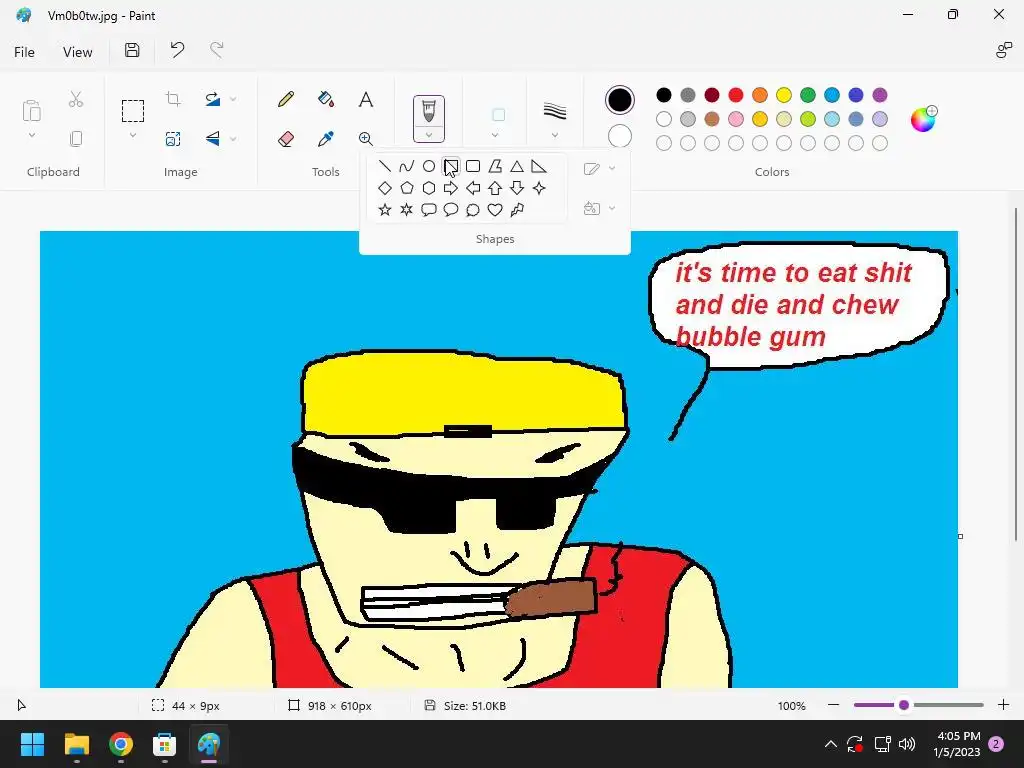Click the Rotate icon
This screenshot has height=768, width=1024.
pos(213,99)
